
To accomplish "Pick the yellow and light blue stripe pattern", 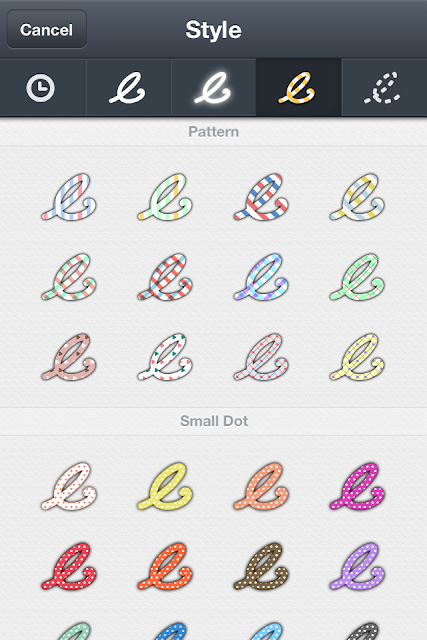I will point(358,197).
